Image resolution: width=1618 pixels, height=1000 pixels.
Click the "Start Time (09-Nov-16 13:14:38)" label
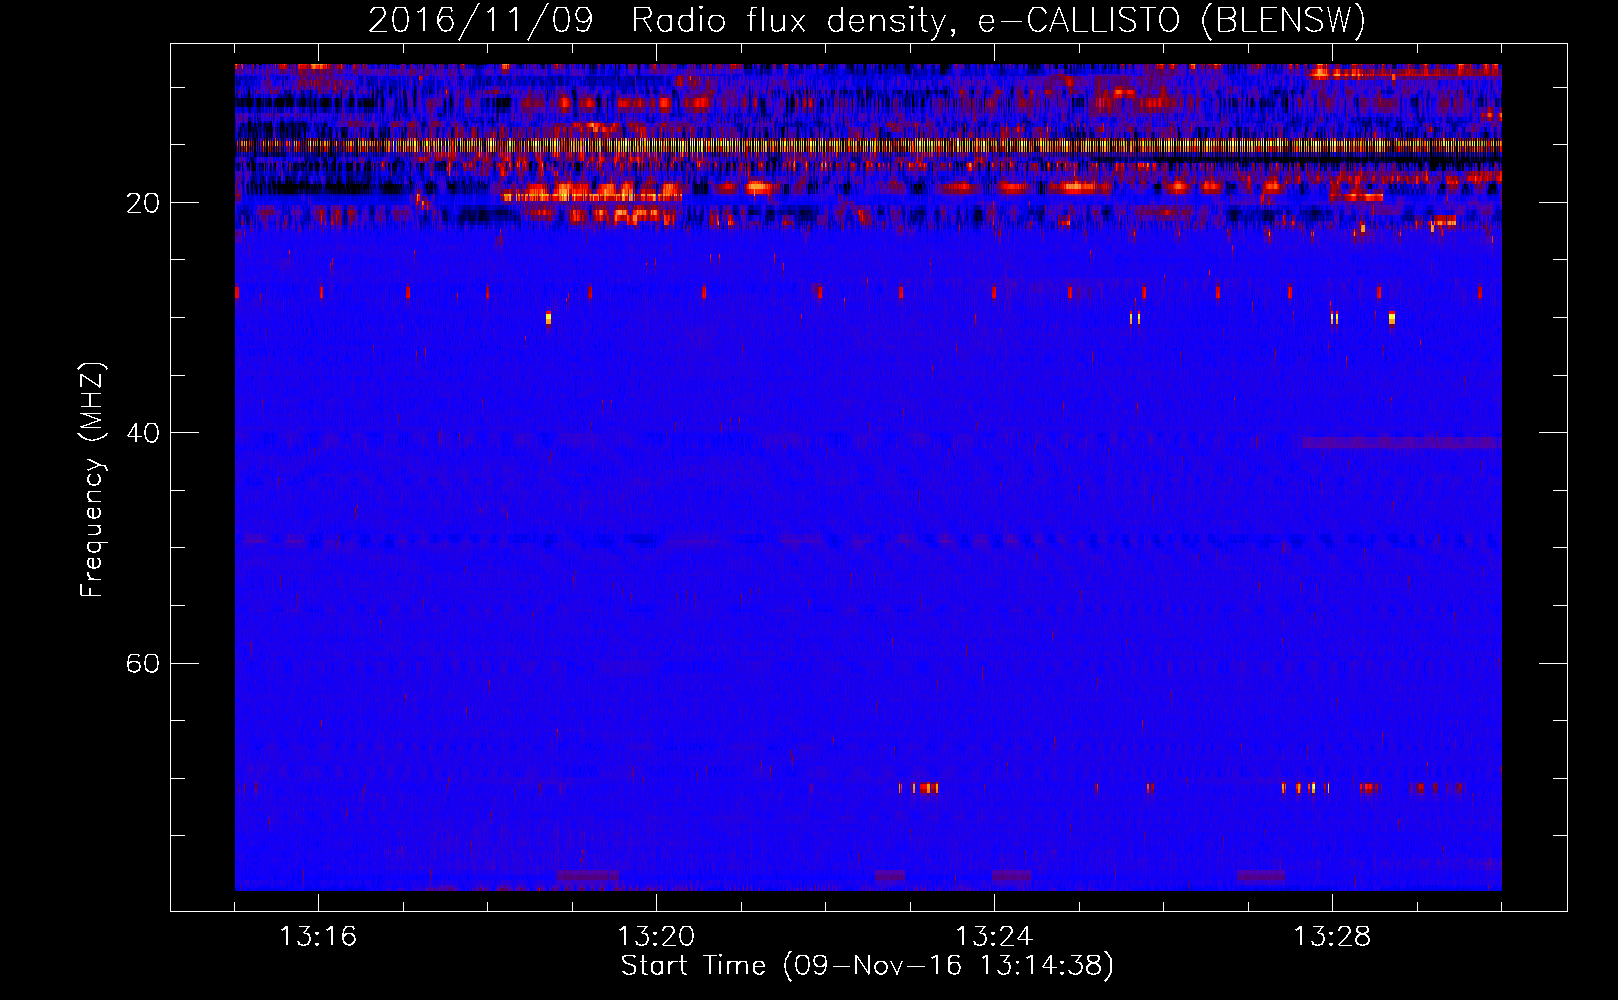867,966
